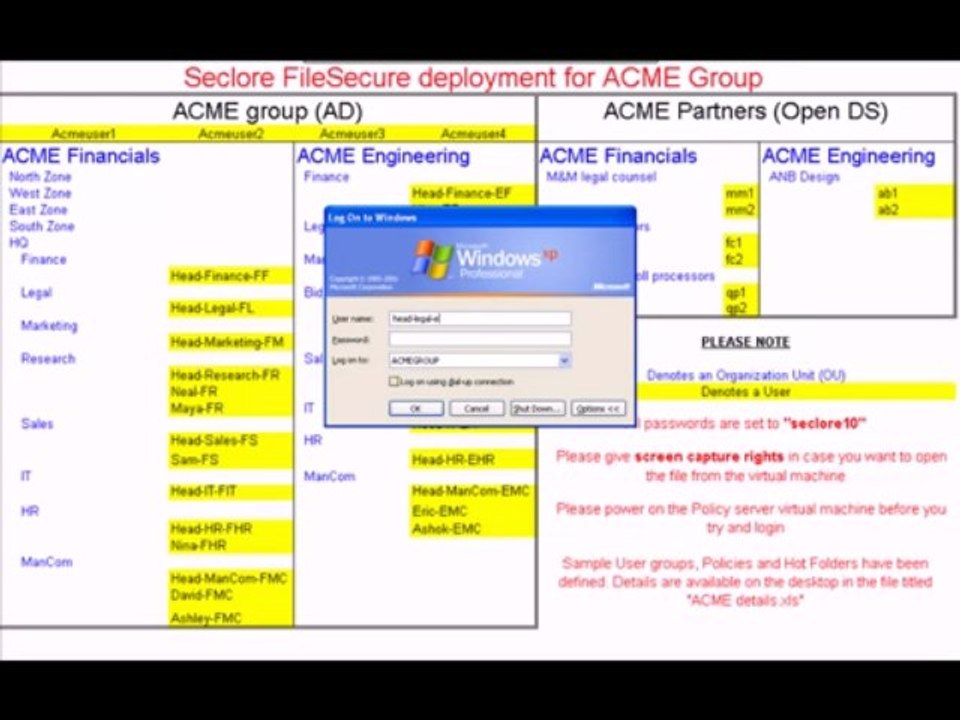
Task: Select Head-IT-FIT user label
Action: pyautogui.click(x=203, y=491)
